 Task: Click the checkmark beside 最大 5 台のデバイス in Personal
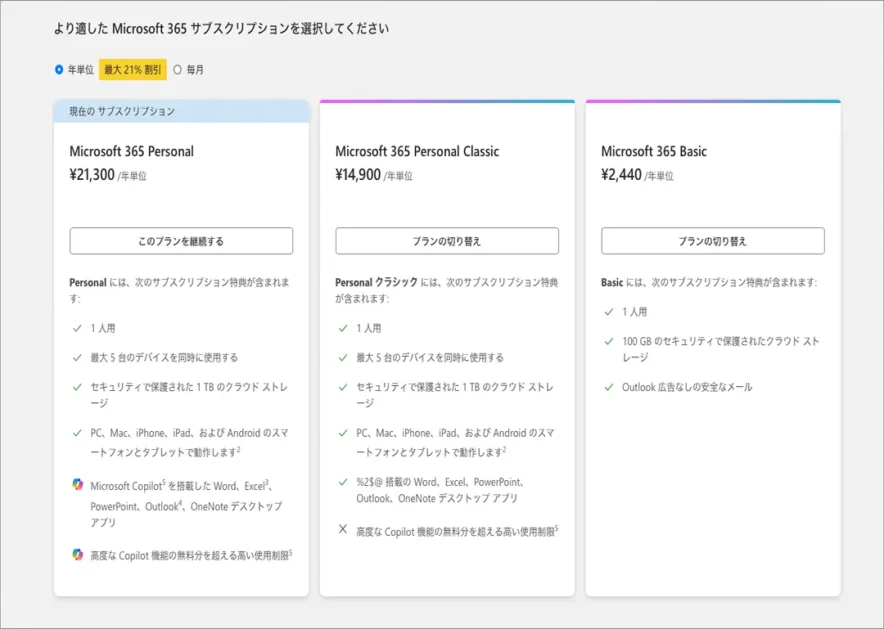(78, 356)
